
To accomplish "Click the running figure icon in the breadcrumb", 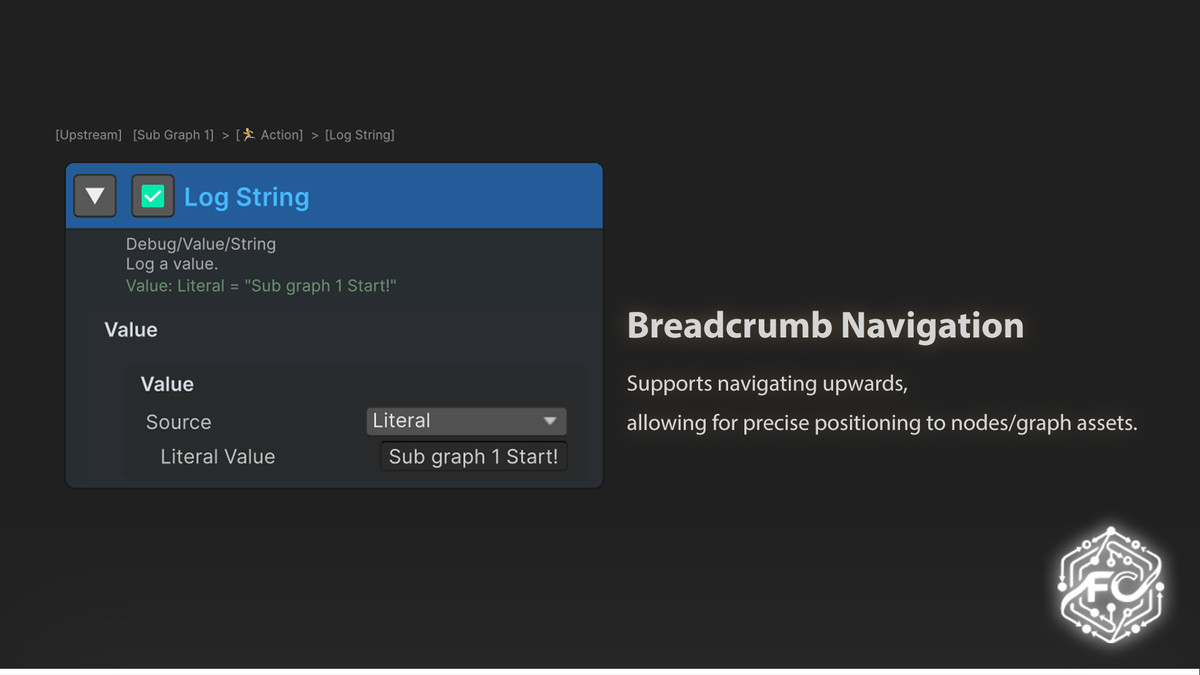I will coord(249,134).
